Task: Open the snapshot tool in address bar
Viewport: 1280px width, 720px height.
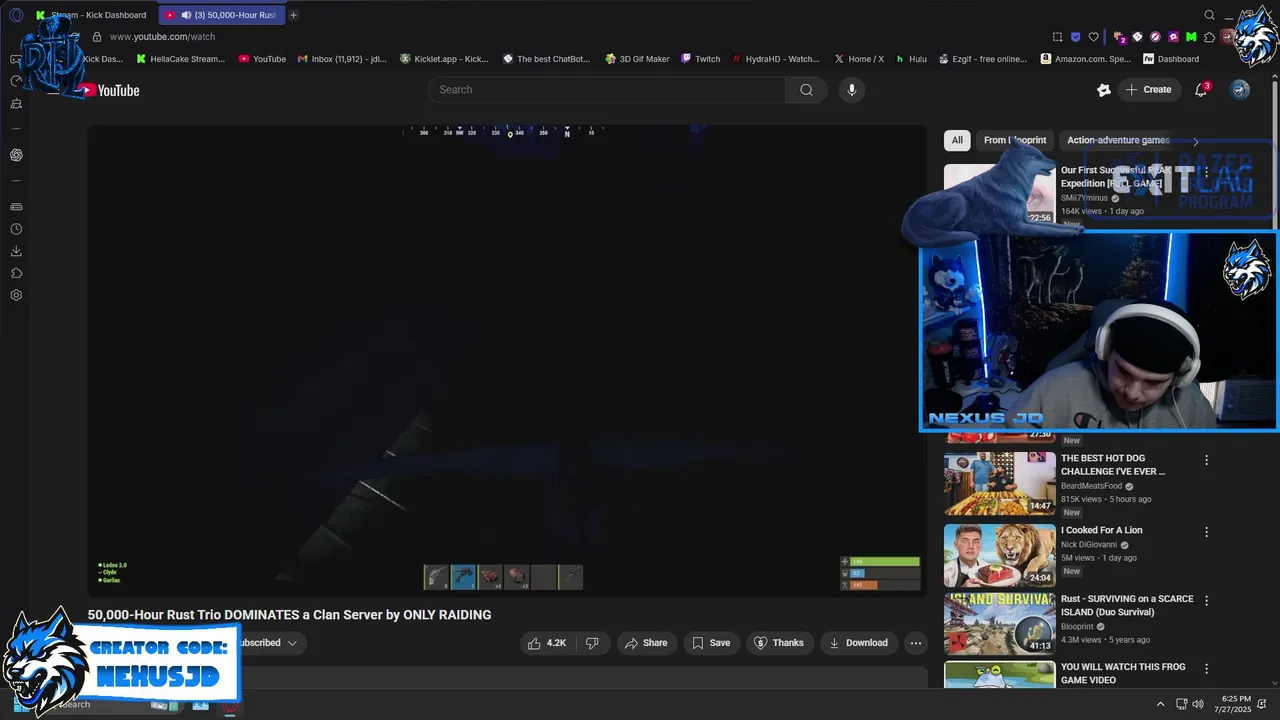Action: coord(1058,37)
